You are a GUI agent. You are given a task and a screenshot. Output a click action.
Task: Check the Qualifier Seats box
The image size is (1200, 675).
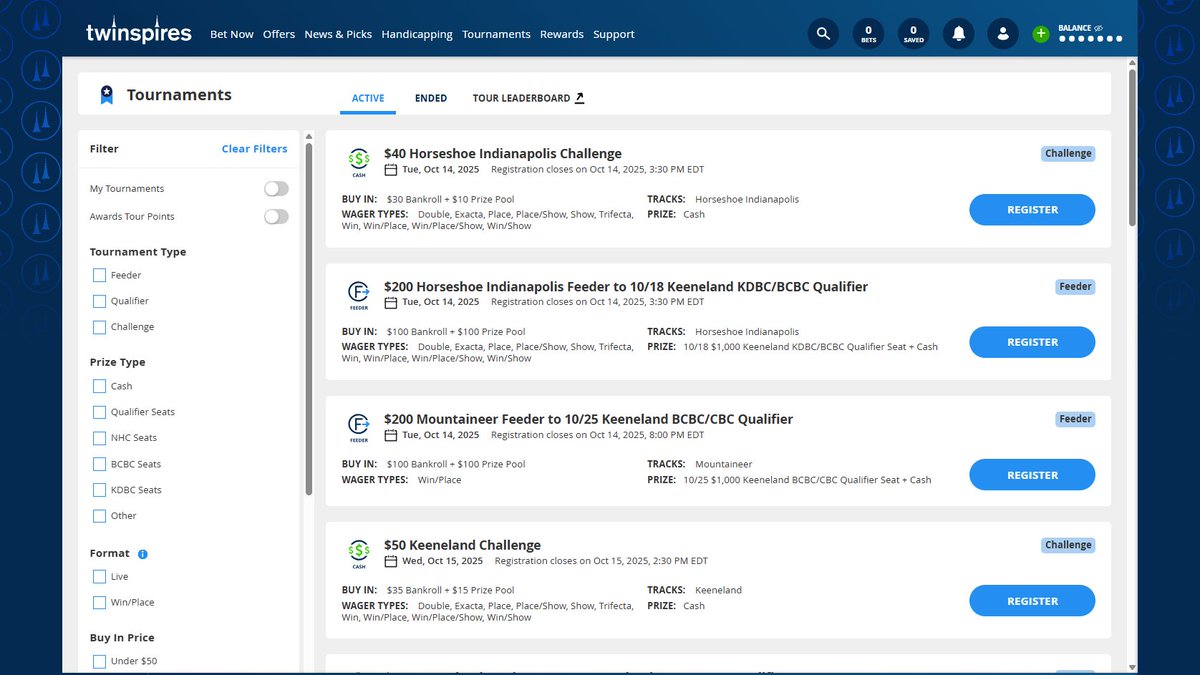[99, 412]
